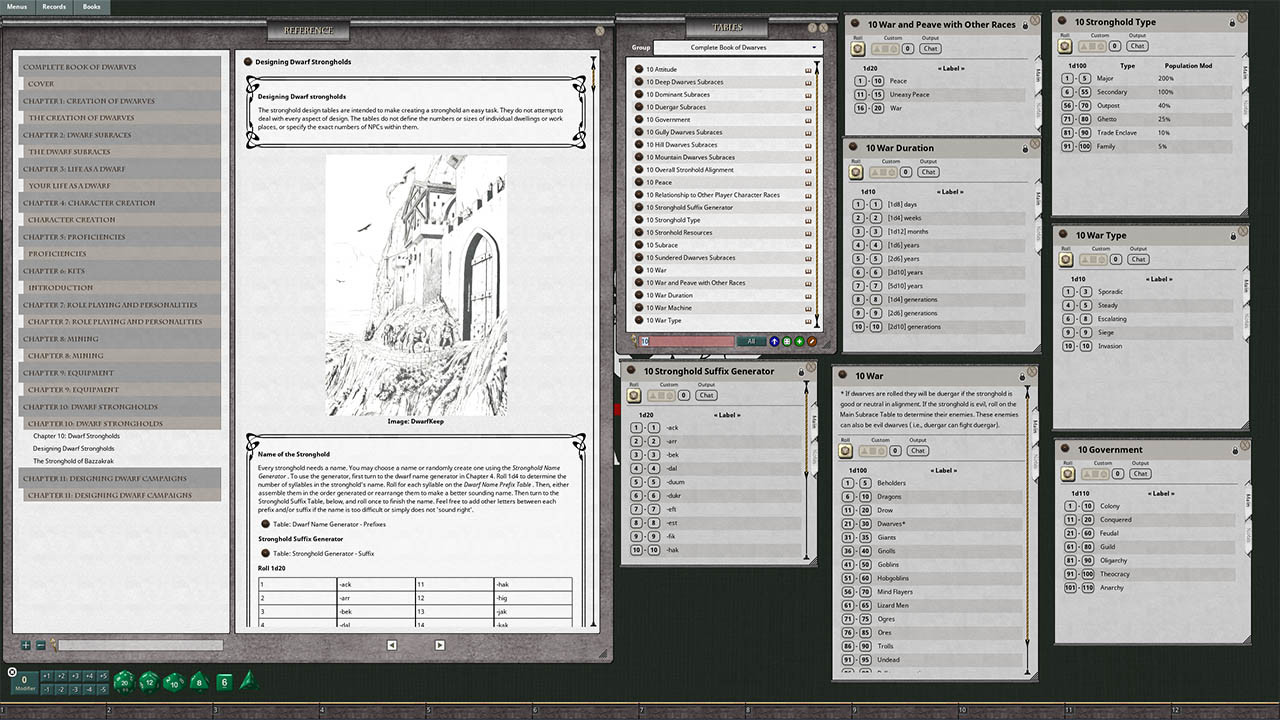1280x720 pixels.
Task: Click the Roll die button on 10 War Duration
Action: pos(856,172)
